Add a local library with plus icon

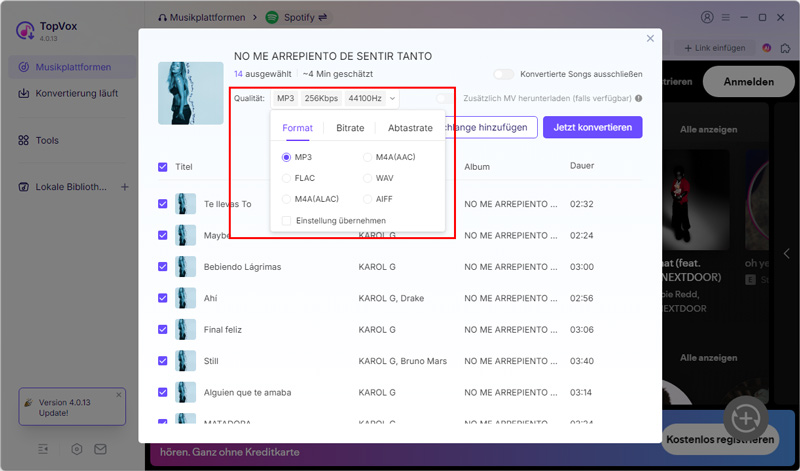(124, 187)
